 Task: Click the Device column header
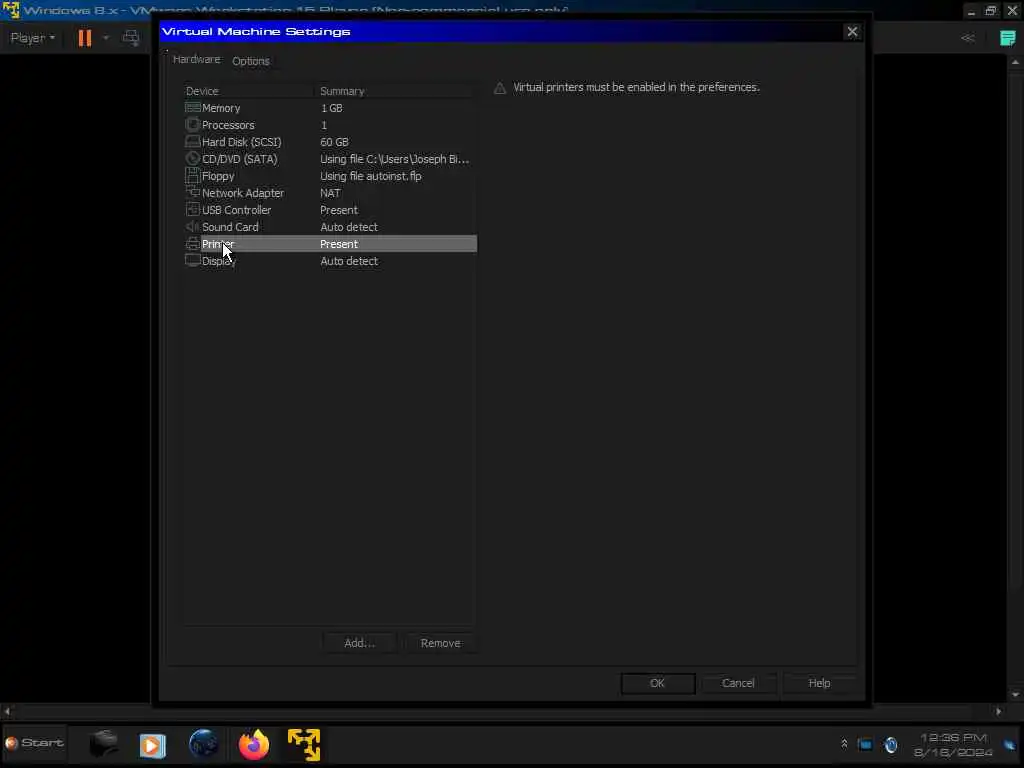(x=248, y=91)
